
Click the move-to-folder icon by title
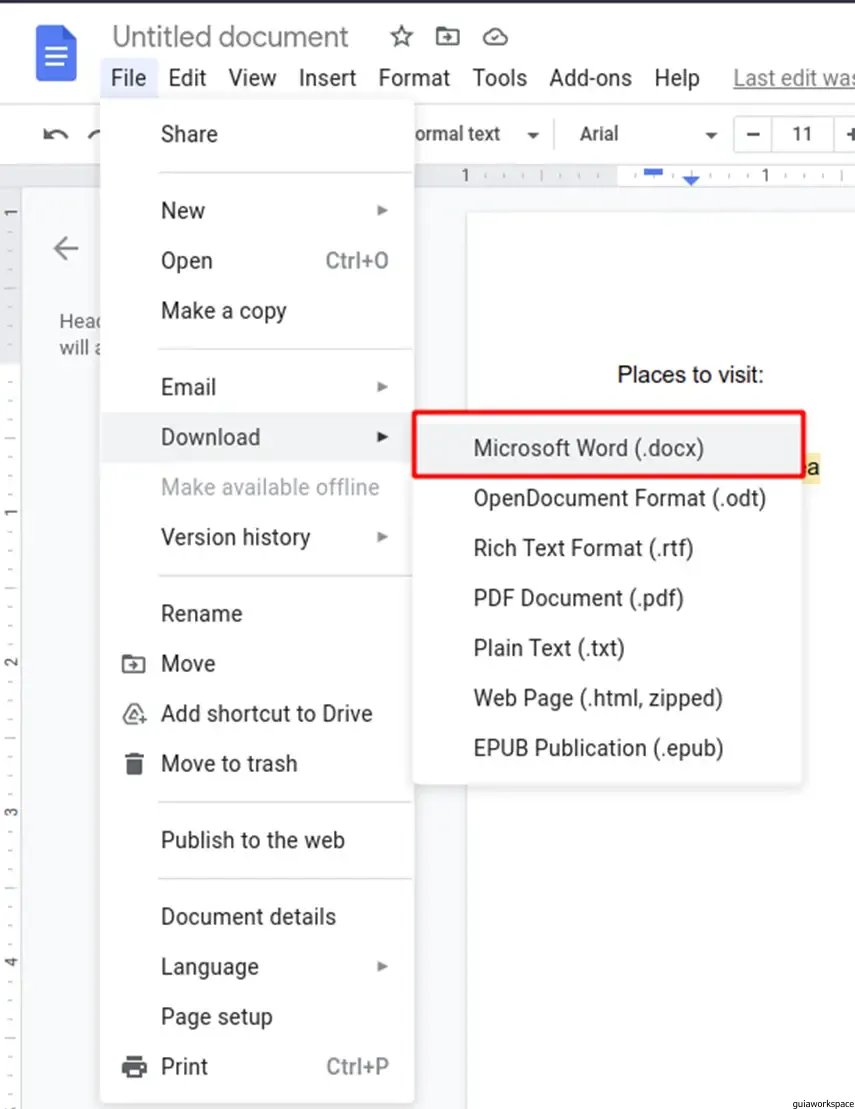click(447, 37)
